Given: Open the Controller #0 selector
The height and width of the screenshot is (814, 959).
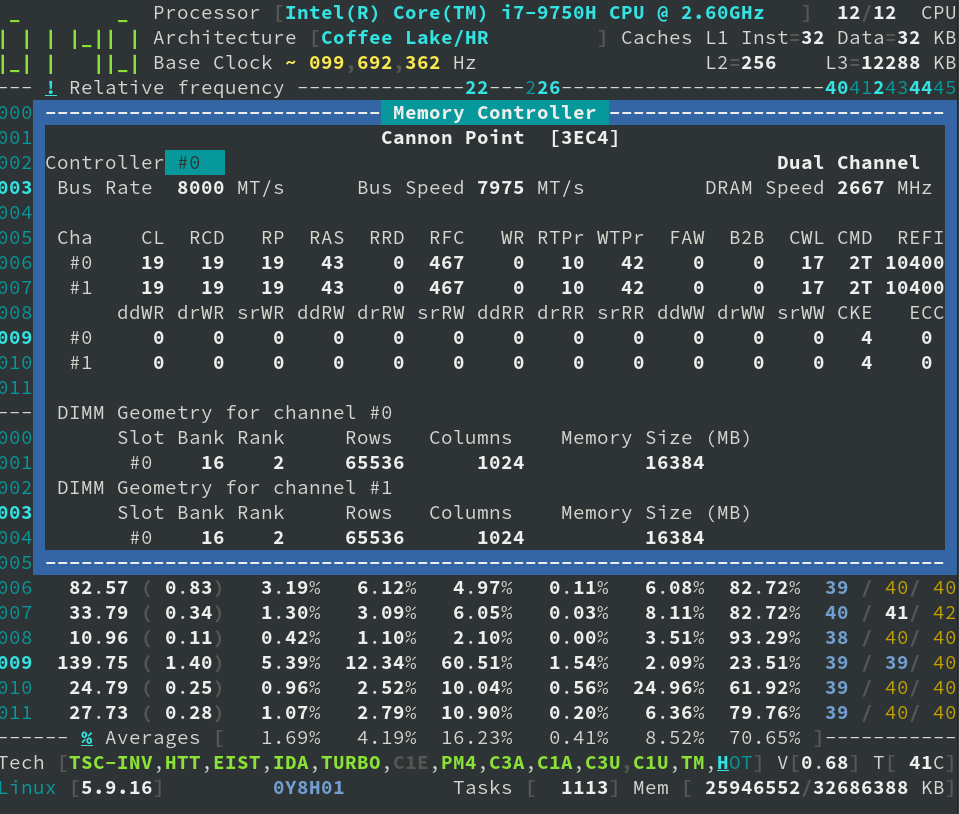Looking at the screenshot, I should pyautogui.click(x=197, y=162).
